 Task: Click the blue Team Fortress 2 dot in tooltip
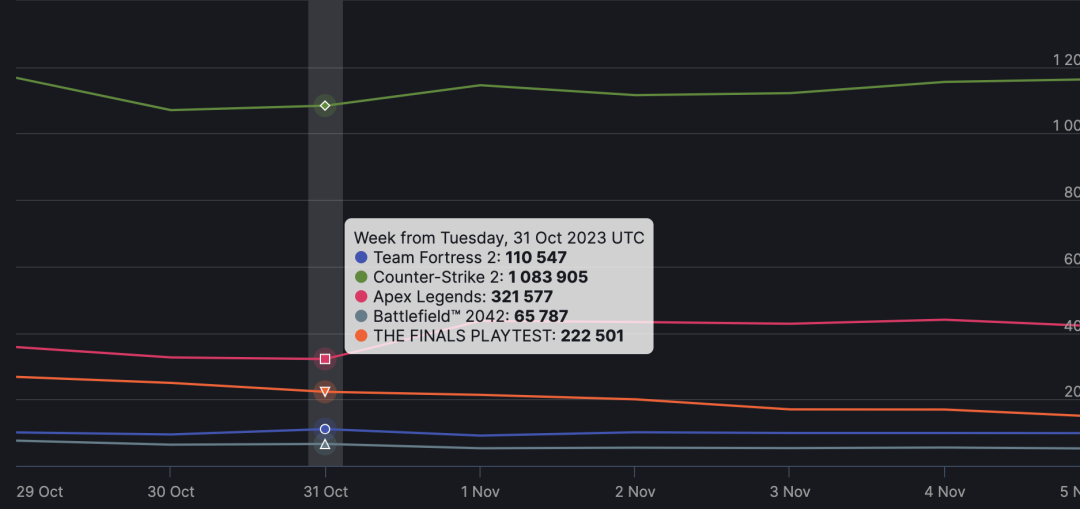[x=362, y=258]
